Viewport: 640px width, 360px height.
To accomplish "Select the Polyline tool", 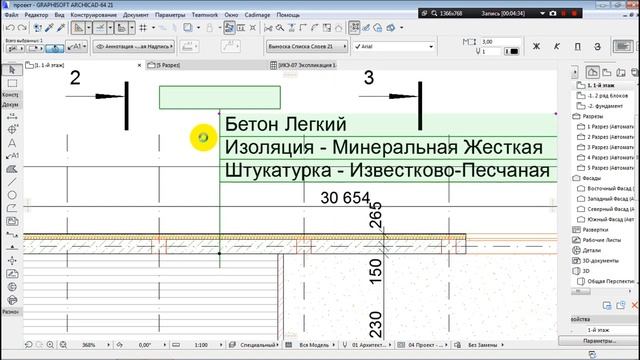I will (x=12, y=208).
